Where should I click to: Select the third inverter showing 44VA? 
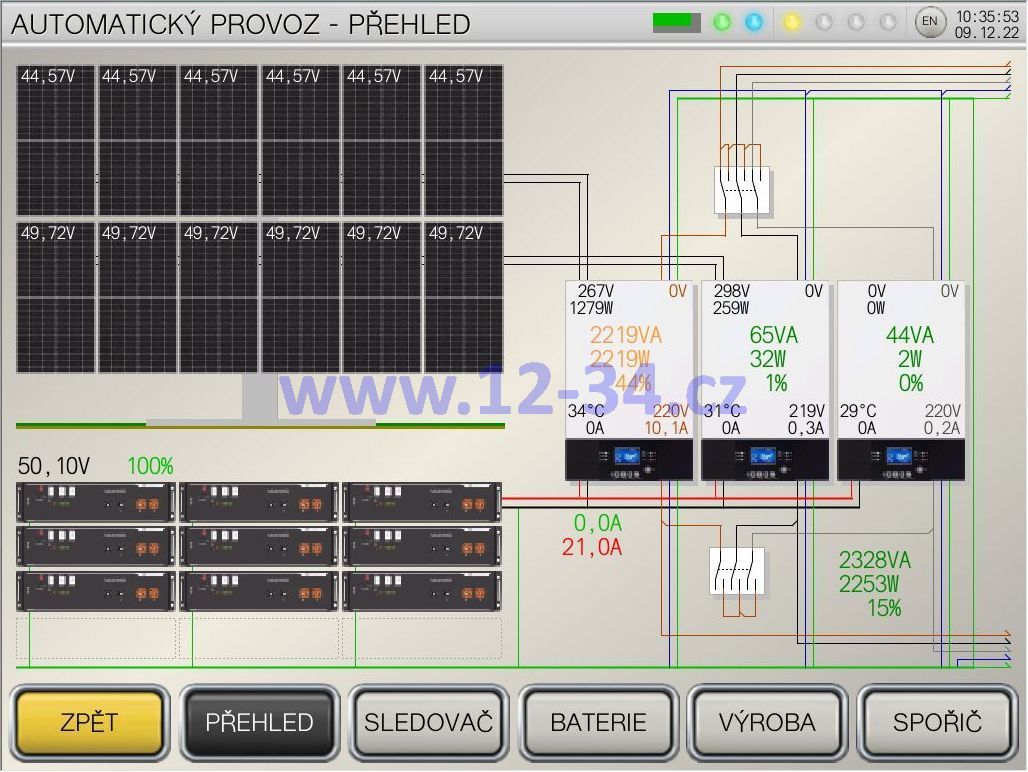point(901,380)
